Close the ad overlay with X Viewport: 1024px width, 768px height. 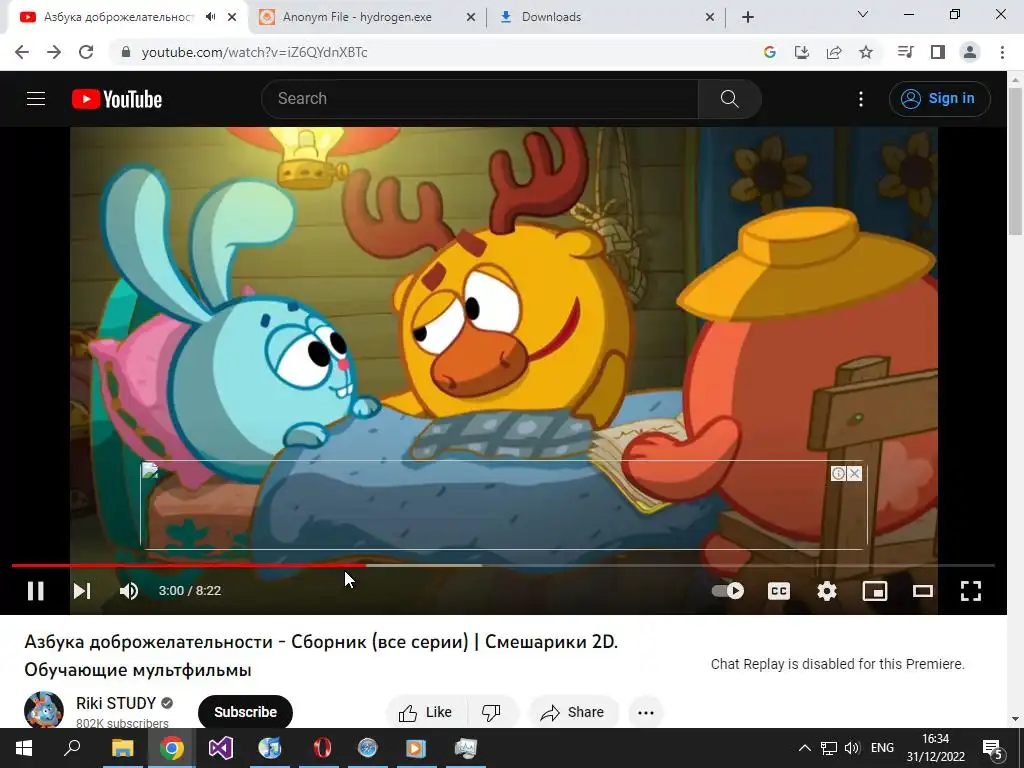[854, 473]
